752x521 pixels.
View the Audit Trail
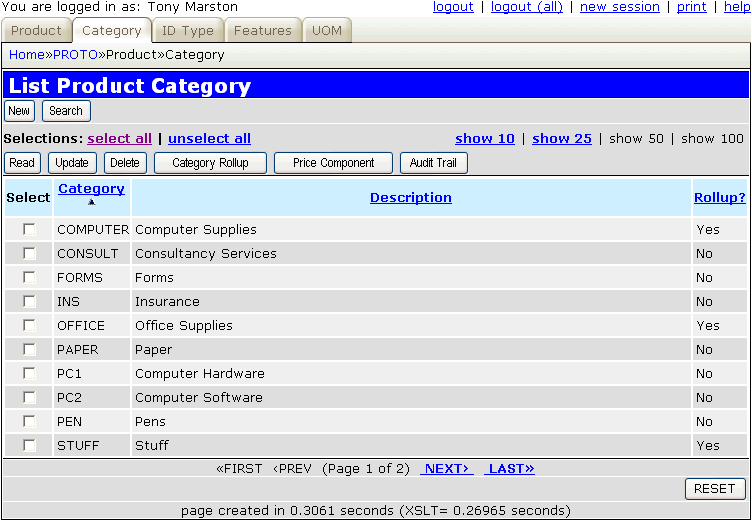(x=433, y=163)
